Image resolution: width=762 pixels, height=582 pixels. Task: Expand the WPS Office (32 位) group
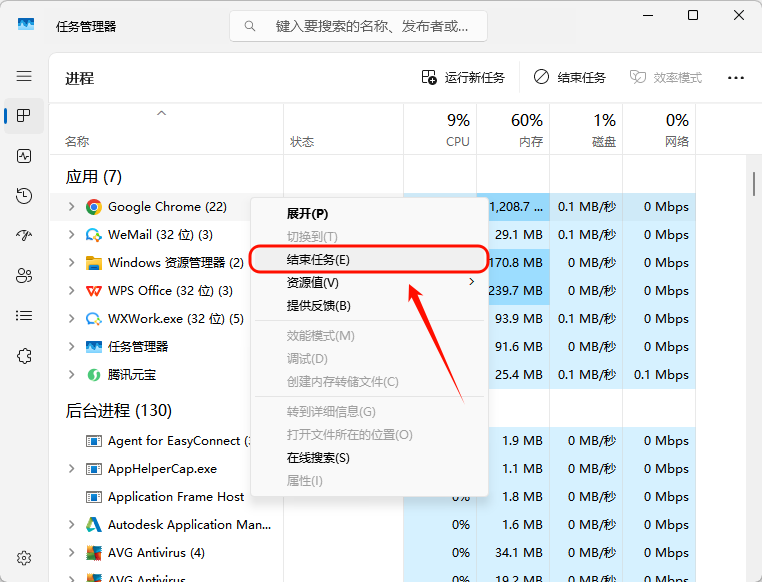click(x=71, y=291)
